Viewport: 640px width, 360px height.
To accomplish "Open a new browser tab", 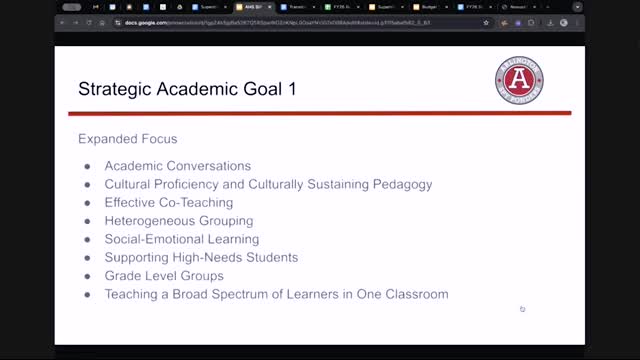I will (548, 7).
